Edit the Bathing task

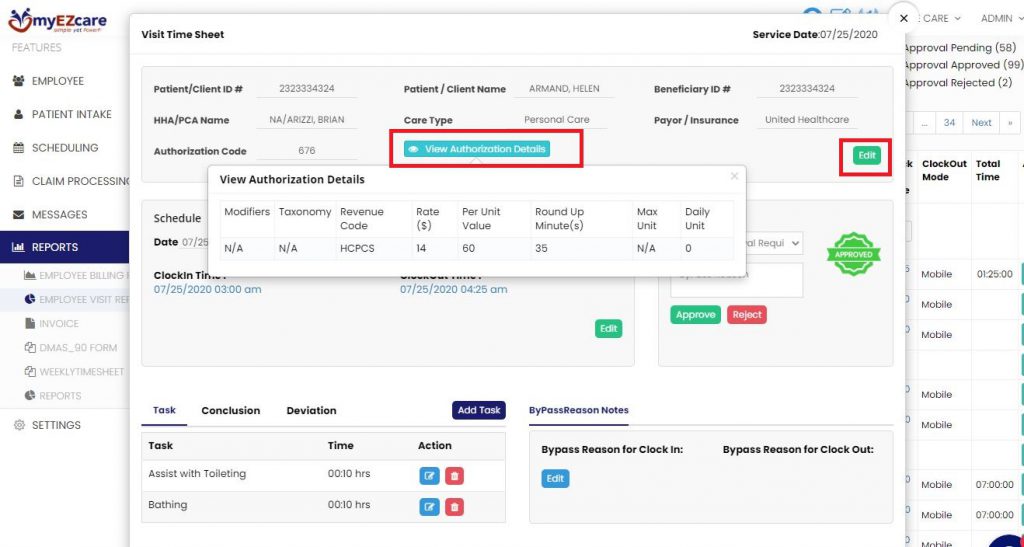click(x=429, y=506)
